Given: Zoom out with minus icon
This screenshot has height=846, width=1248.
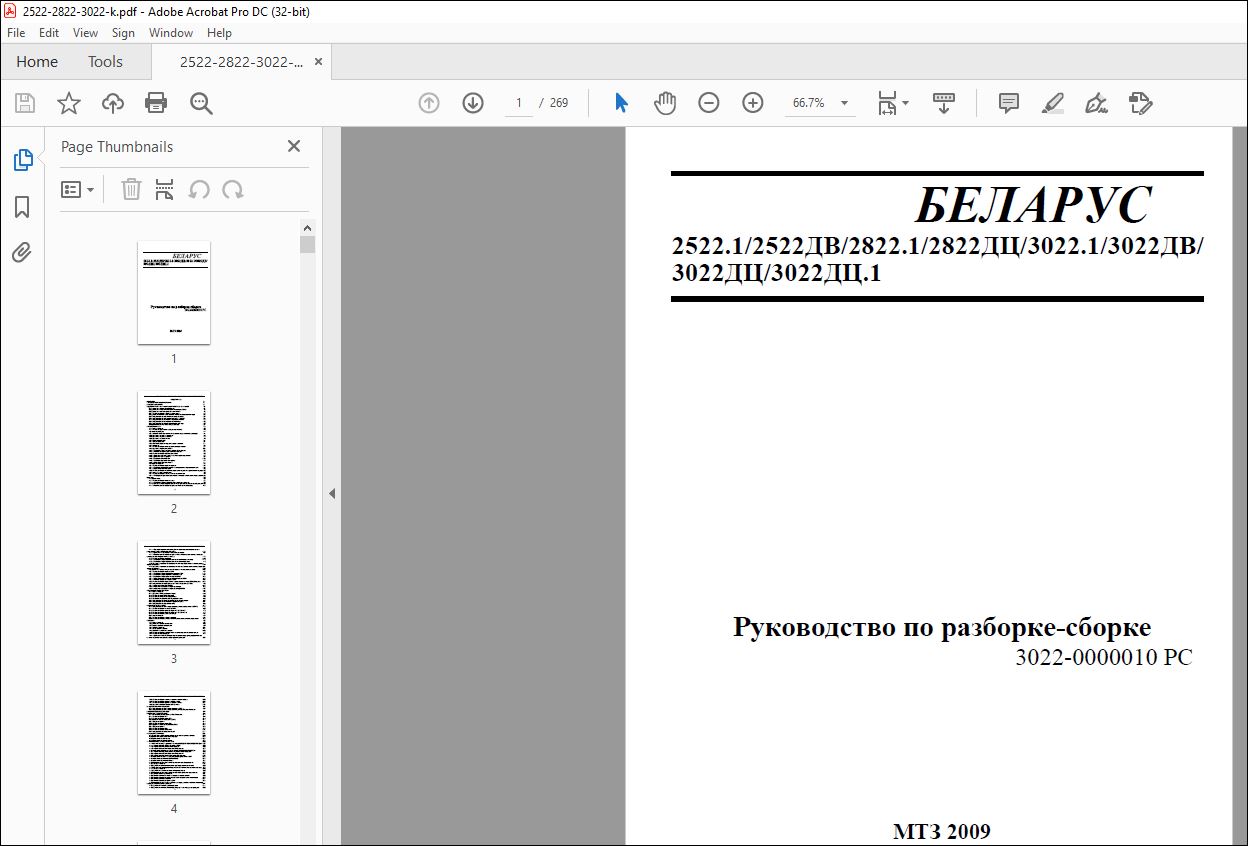Looking at the screenshot, I should tap(709, 103).
